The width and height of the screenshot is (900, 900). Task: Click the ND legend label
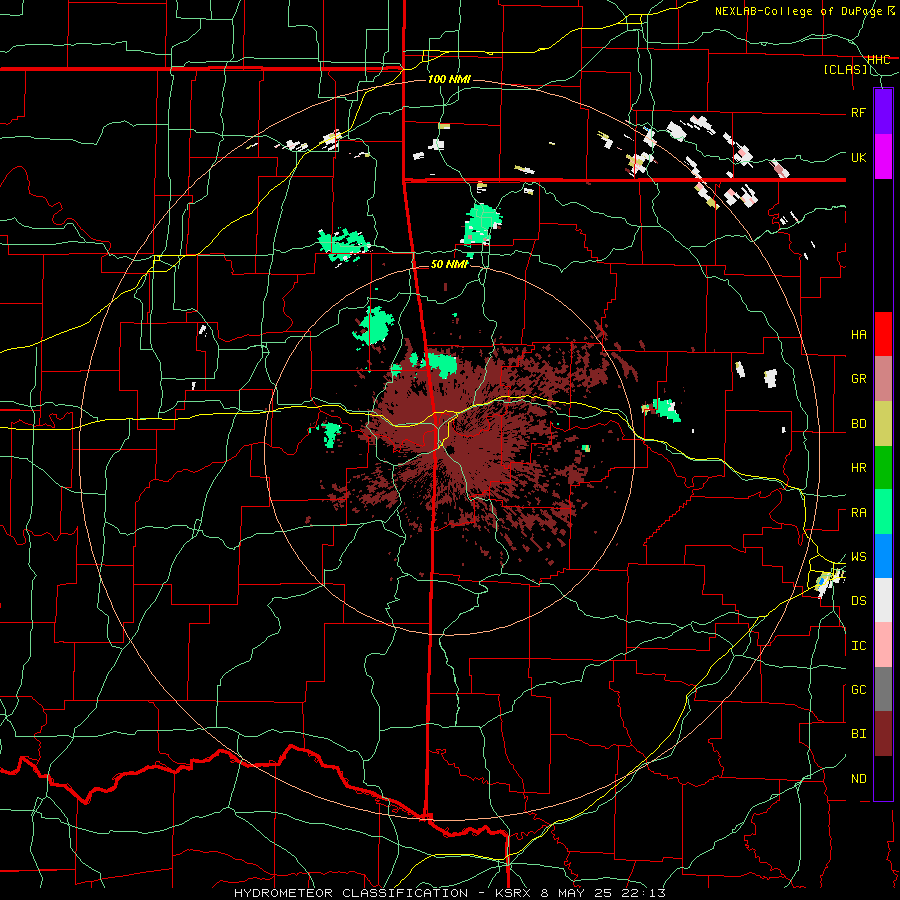pos(858,779)
